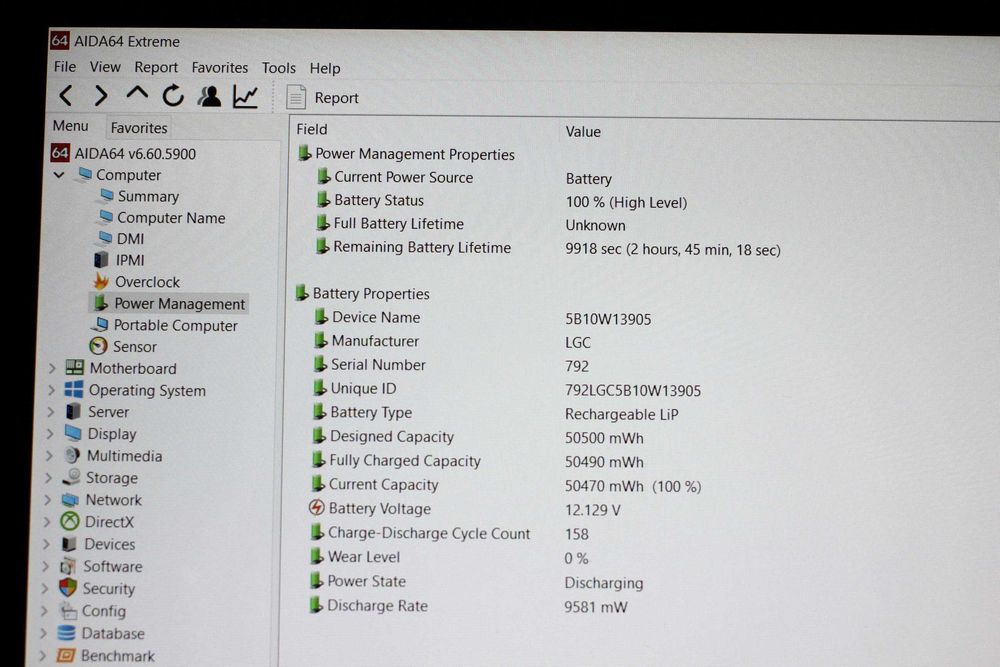The height and width of the screenshot is (667, 1000).
Task: Open the Favorites menu in the menu bar
Action: (220, 68)
